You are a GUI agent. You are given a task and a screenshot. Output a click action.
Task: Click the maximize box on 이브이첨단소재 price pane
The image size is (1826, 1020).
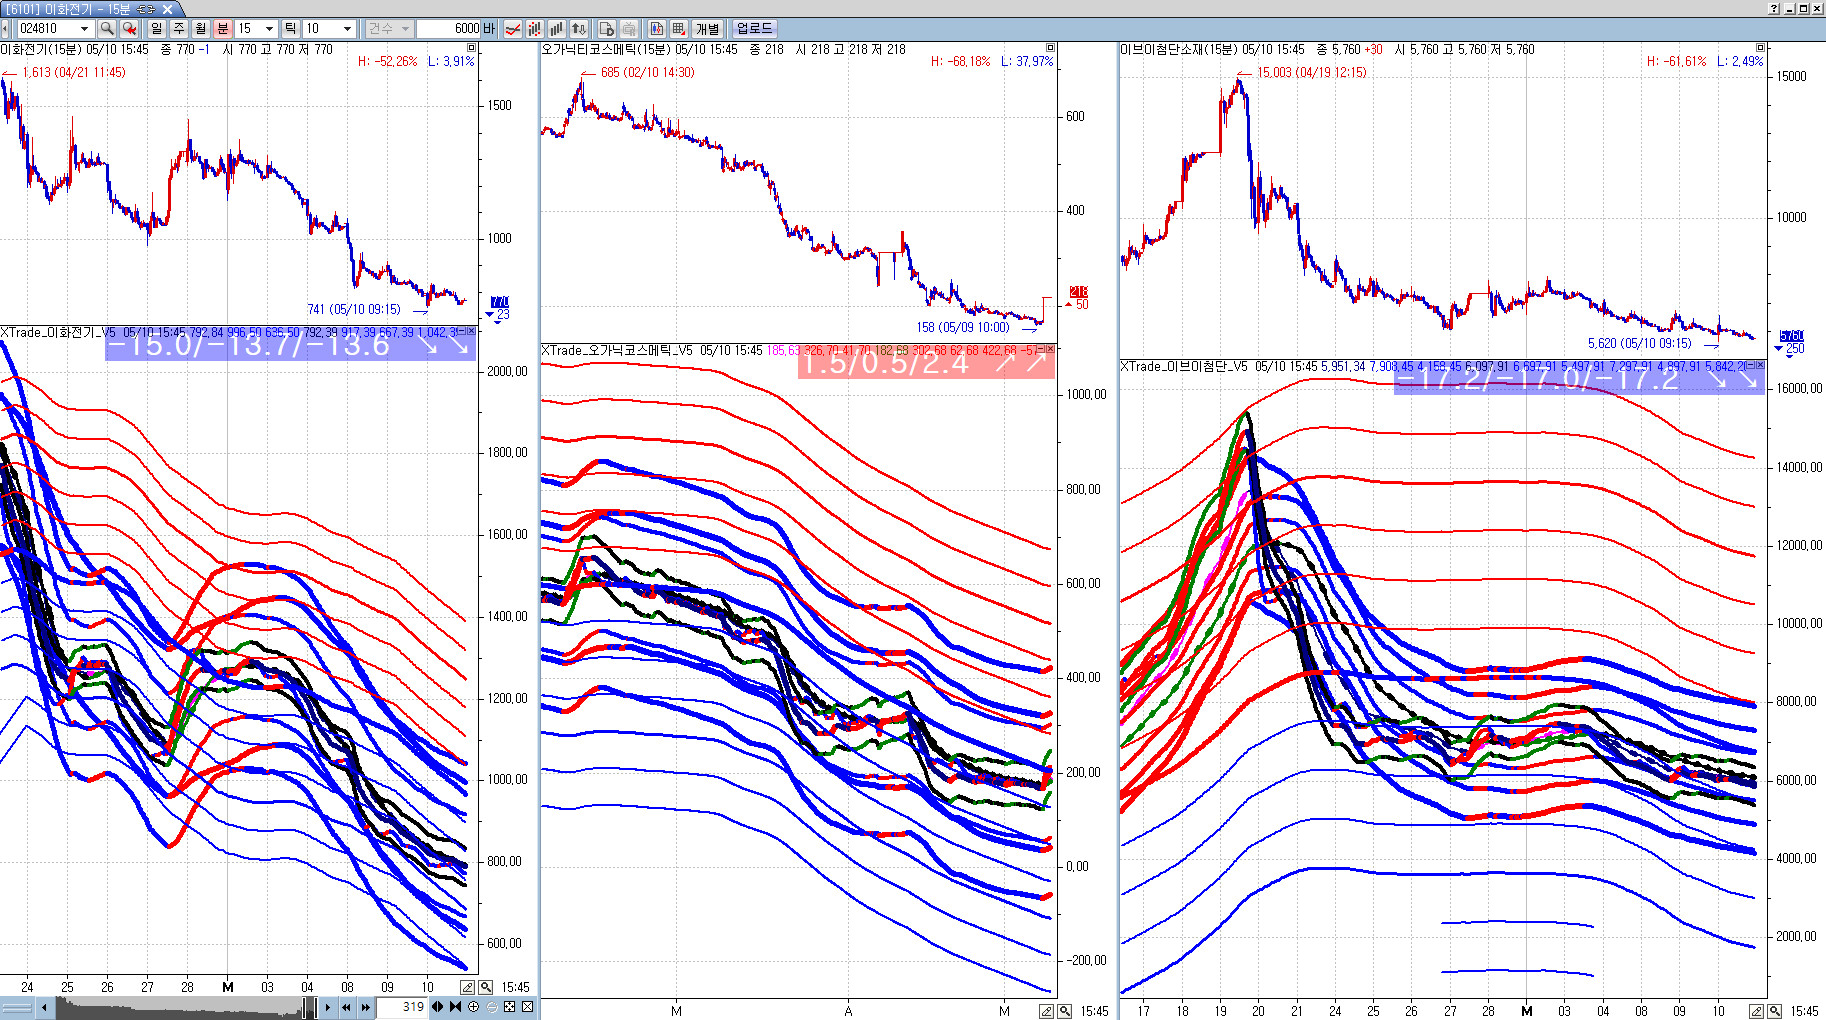(1760, 47)
